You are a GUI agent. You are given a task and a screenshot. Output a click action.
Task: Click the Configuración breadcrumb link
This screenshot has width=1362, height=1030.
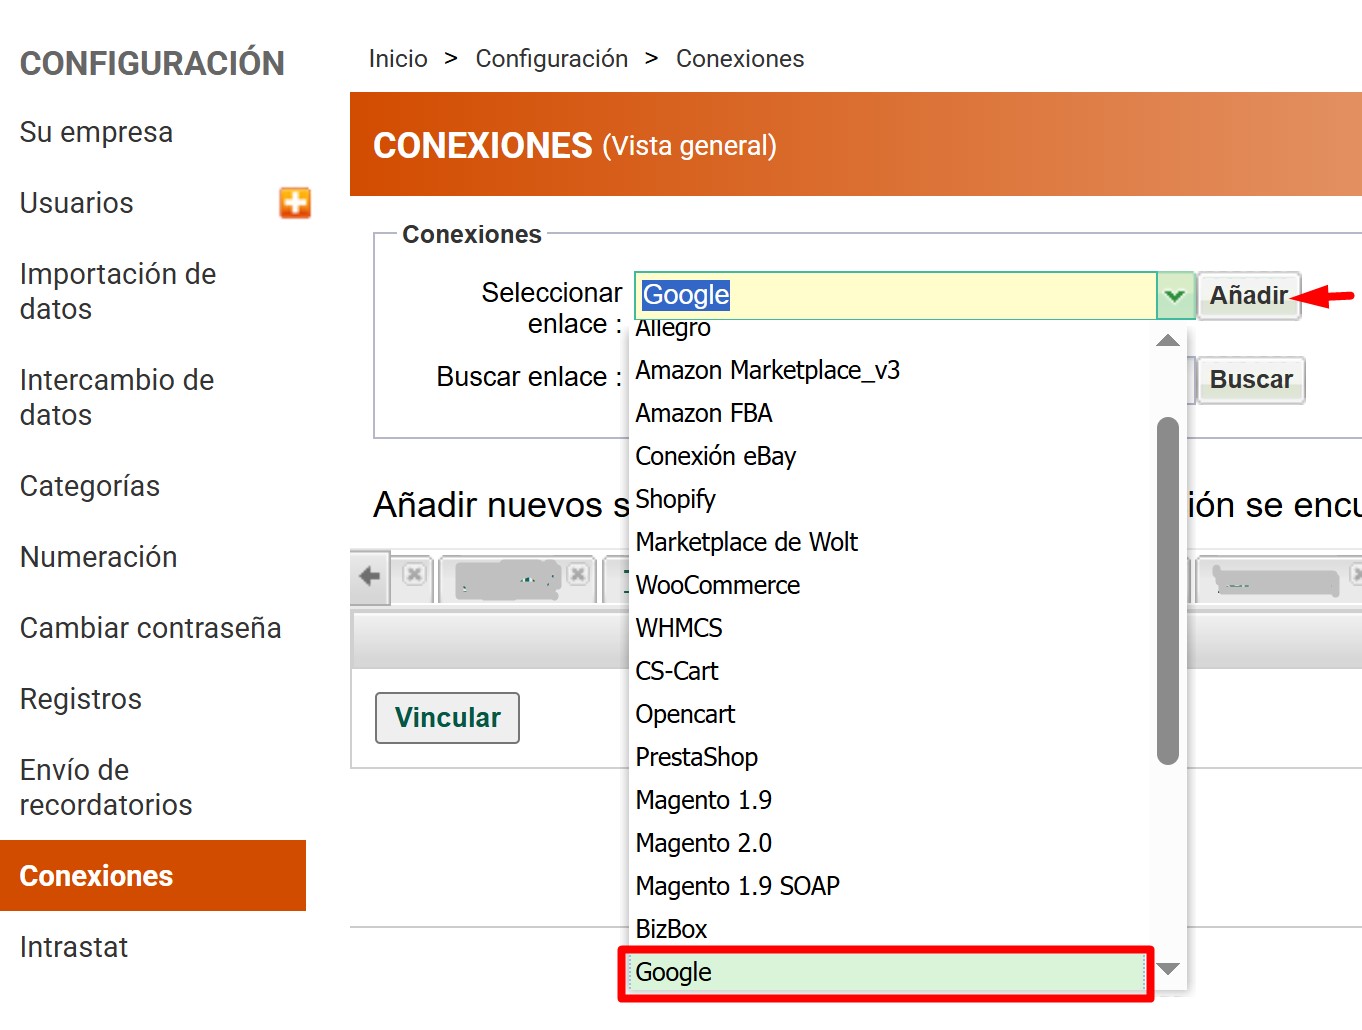tap(552, 59)
